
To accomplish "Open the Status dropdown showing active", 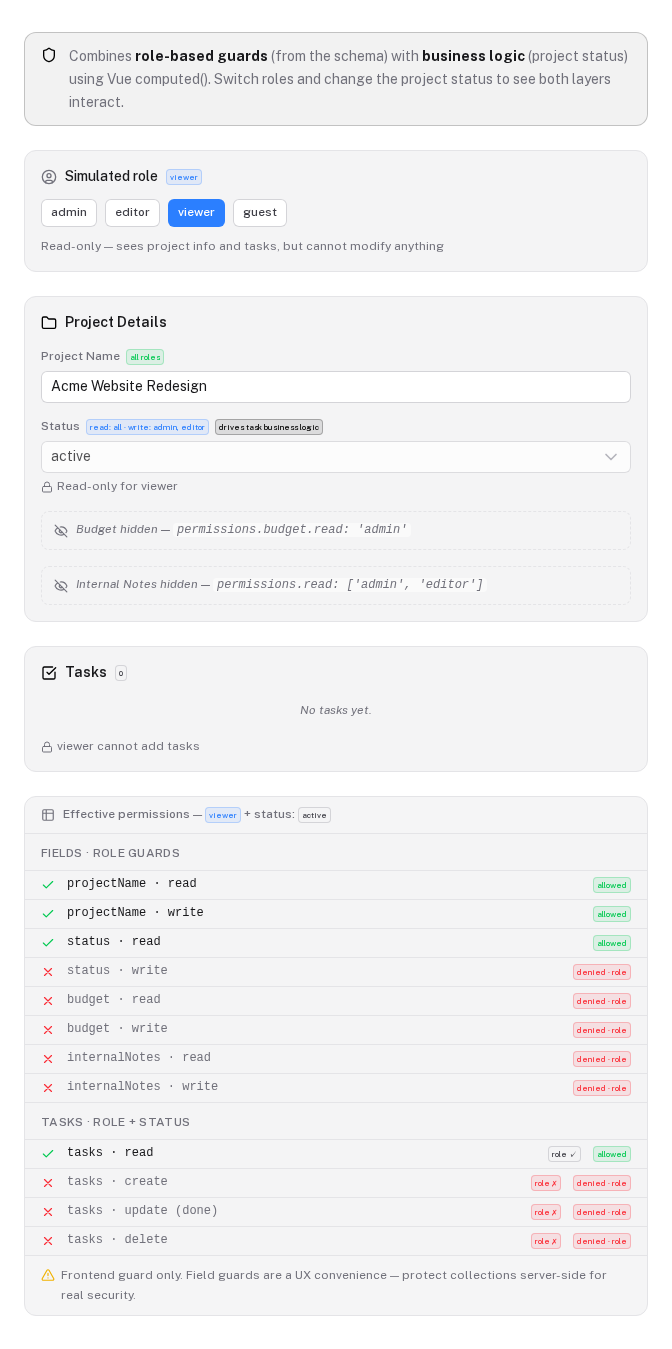I will (x=336, y=457).
